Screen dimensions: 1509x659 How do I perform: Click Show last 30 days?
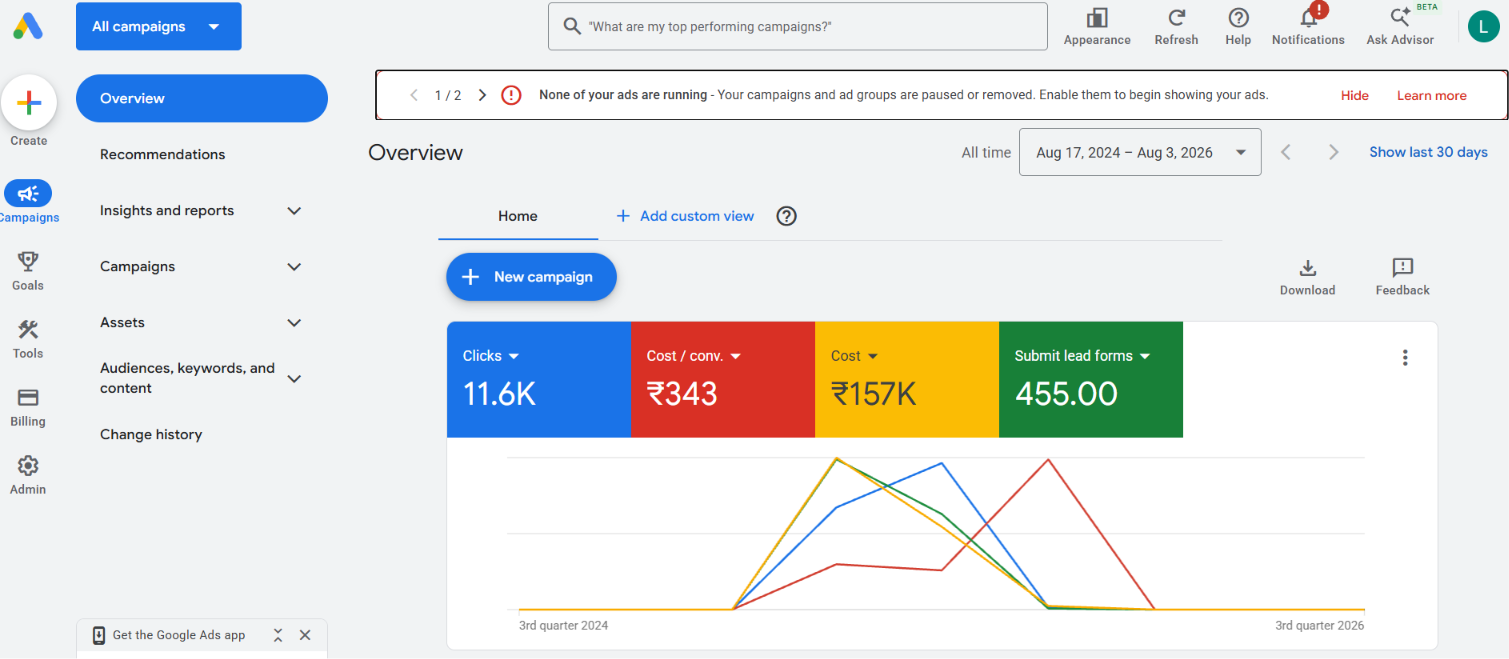pyautogui.click(x=1428, y=152)
